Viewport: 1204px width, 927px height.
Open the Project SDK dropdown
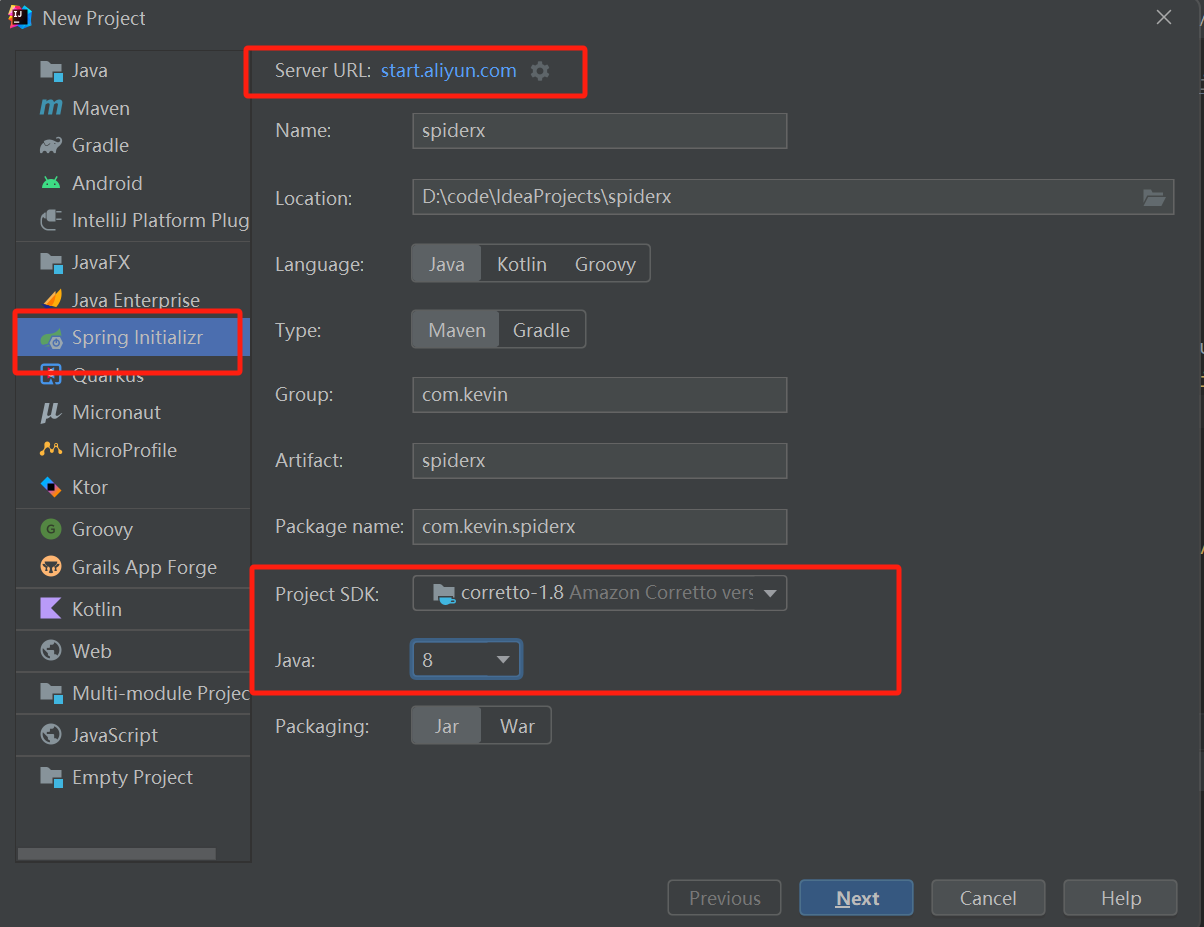(600, 593)
